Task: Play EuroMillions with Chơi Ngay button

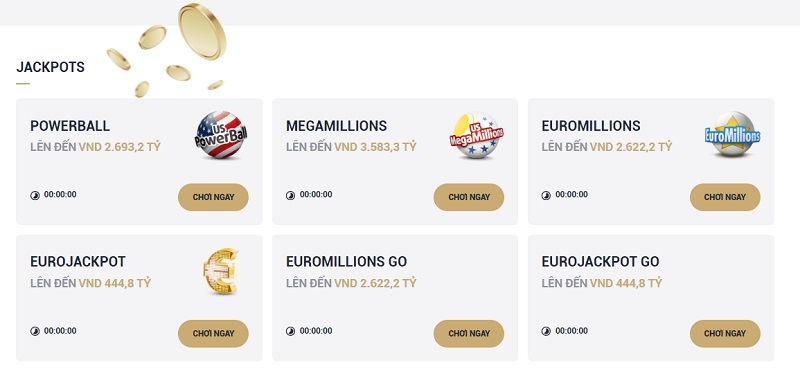Action: click(x=725, y=197)
